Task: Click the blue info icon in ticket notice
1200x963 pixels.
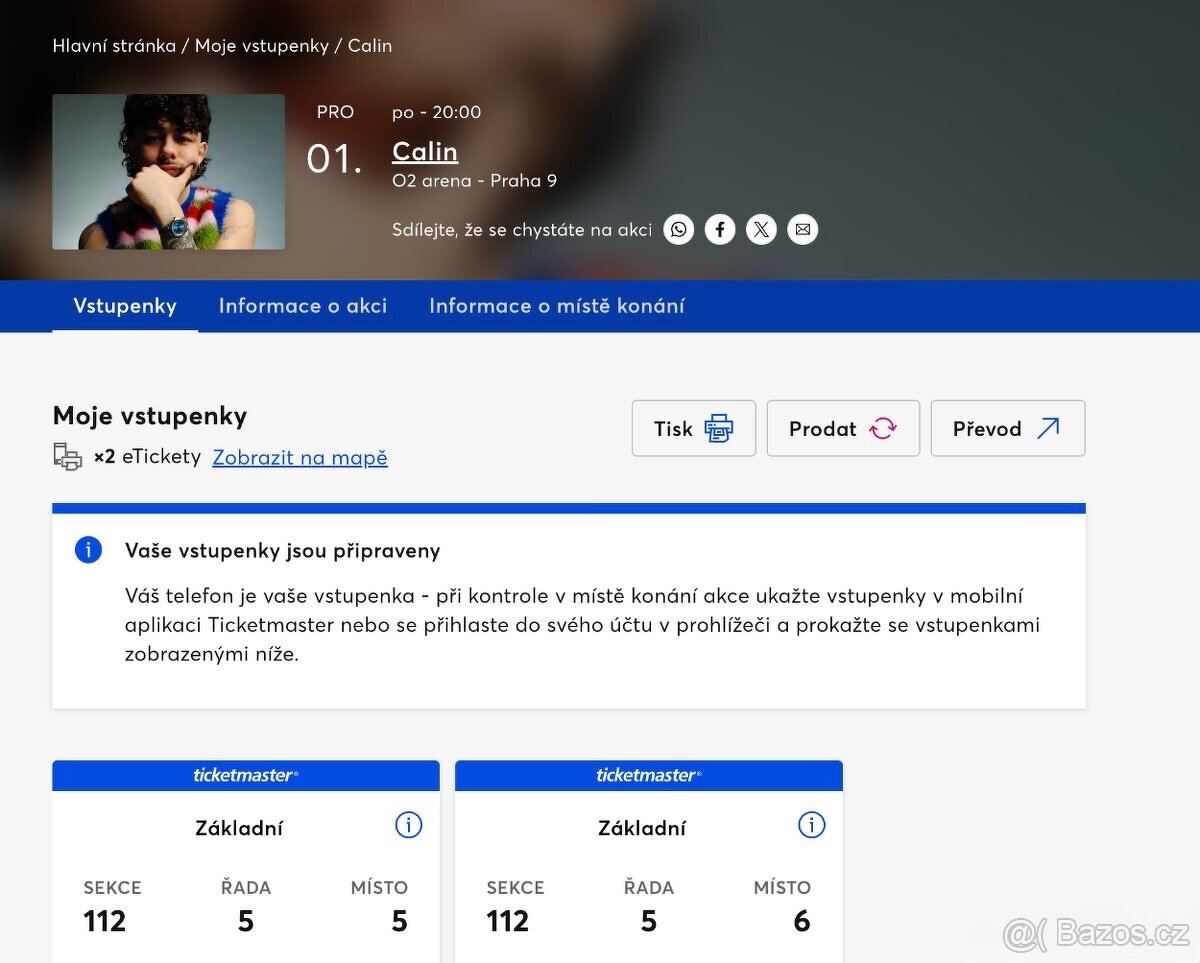Action: point(88,549)
